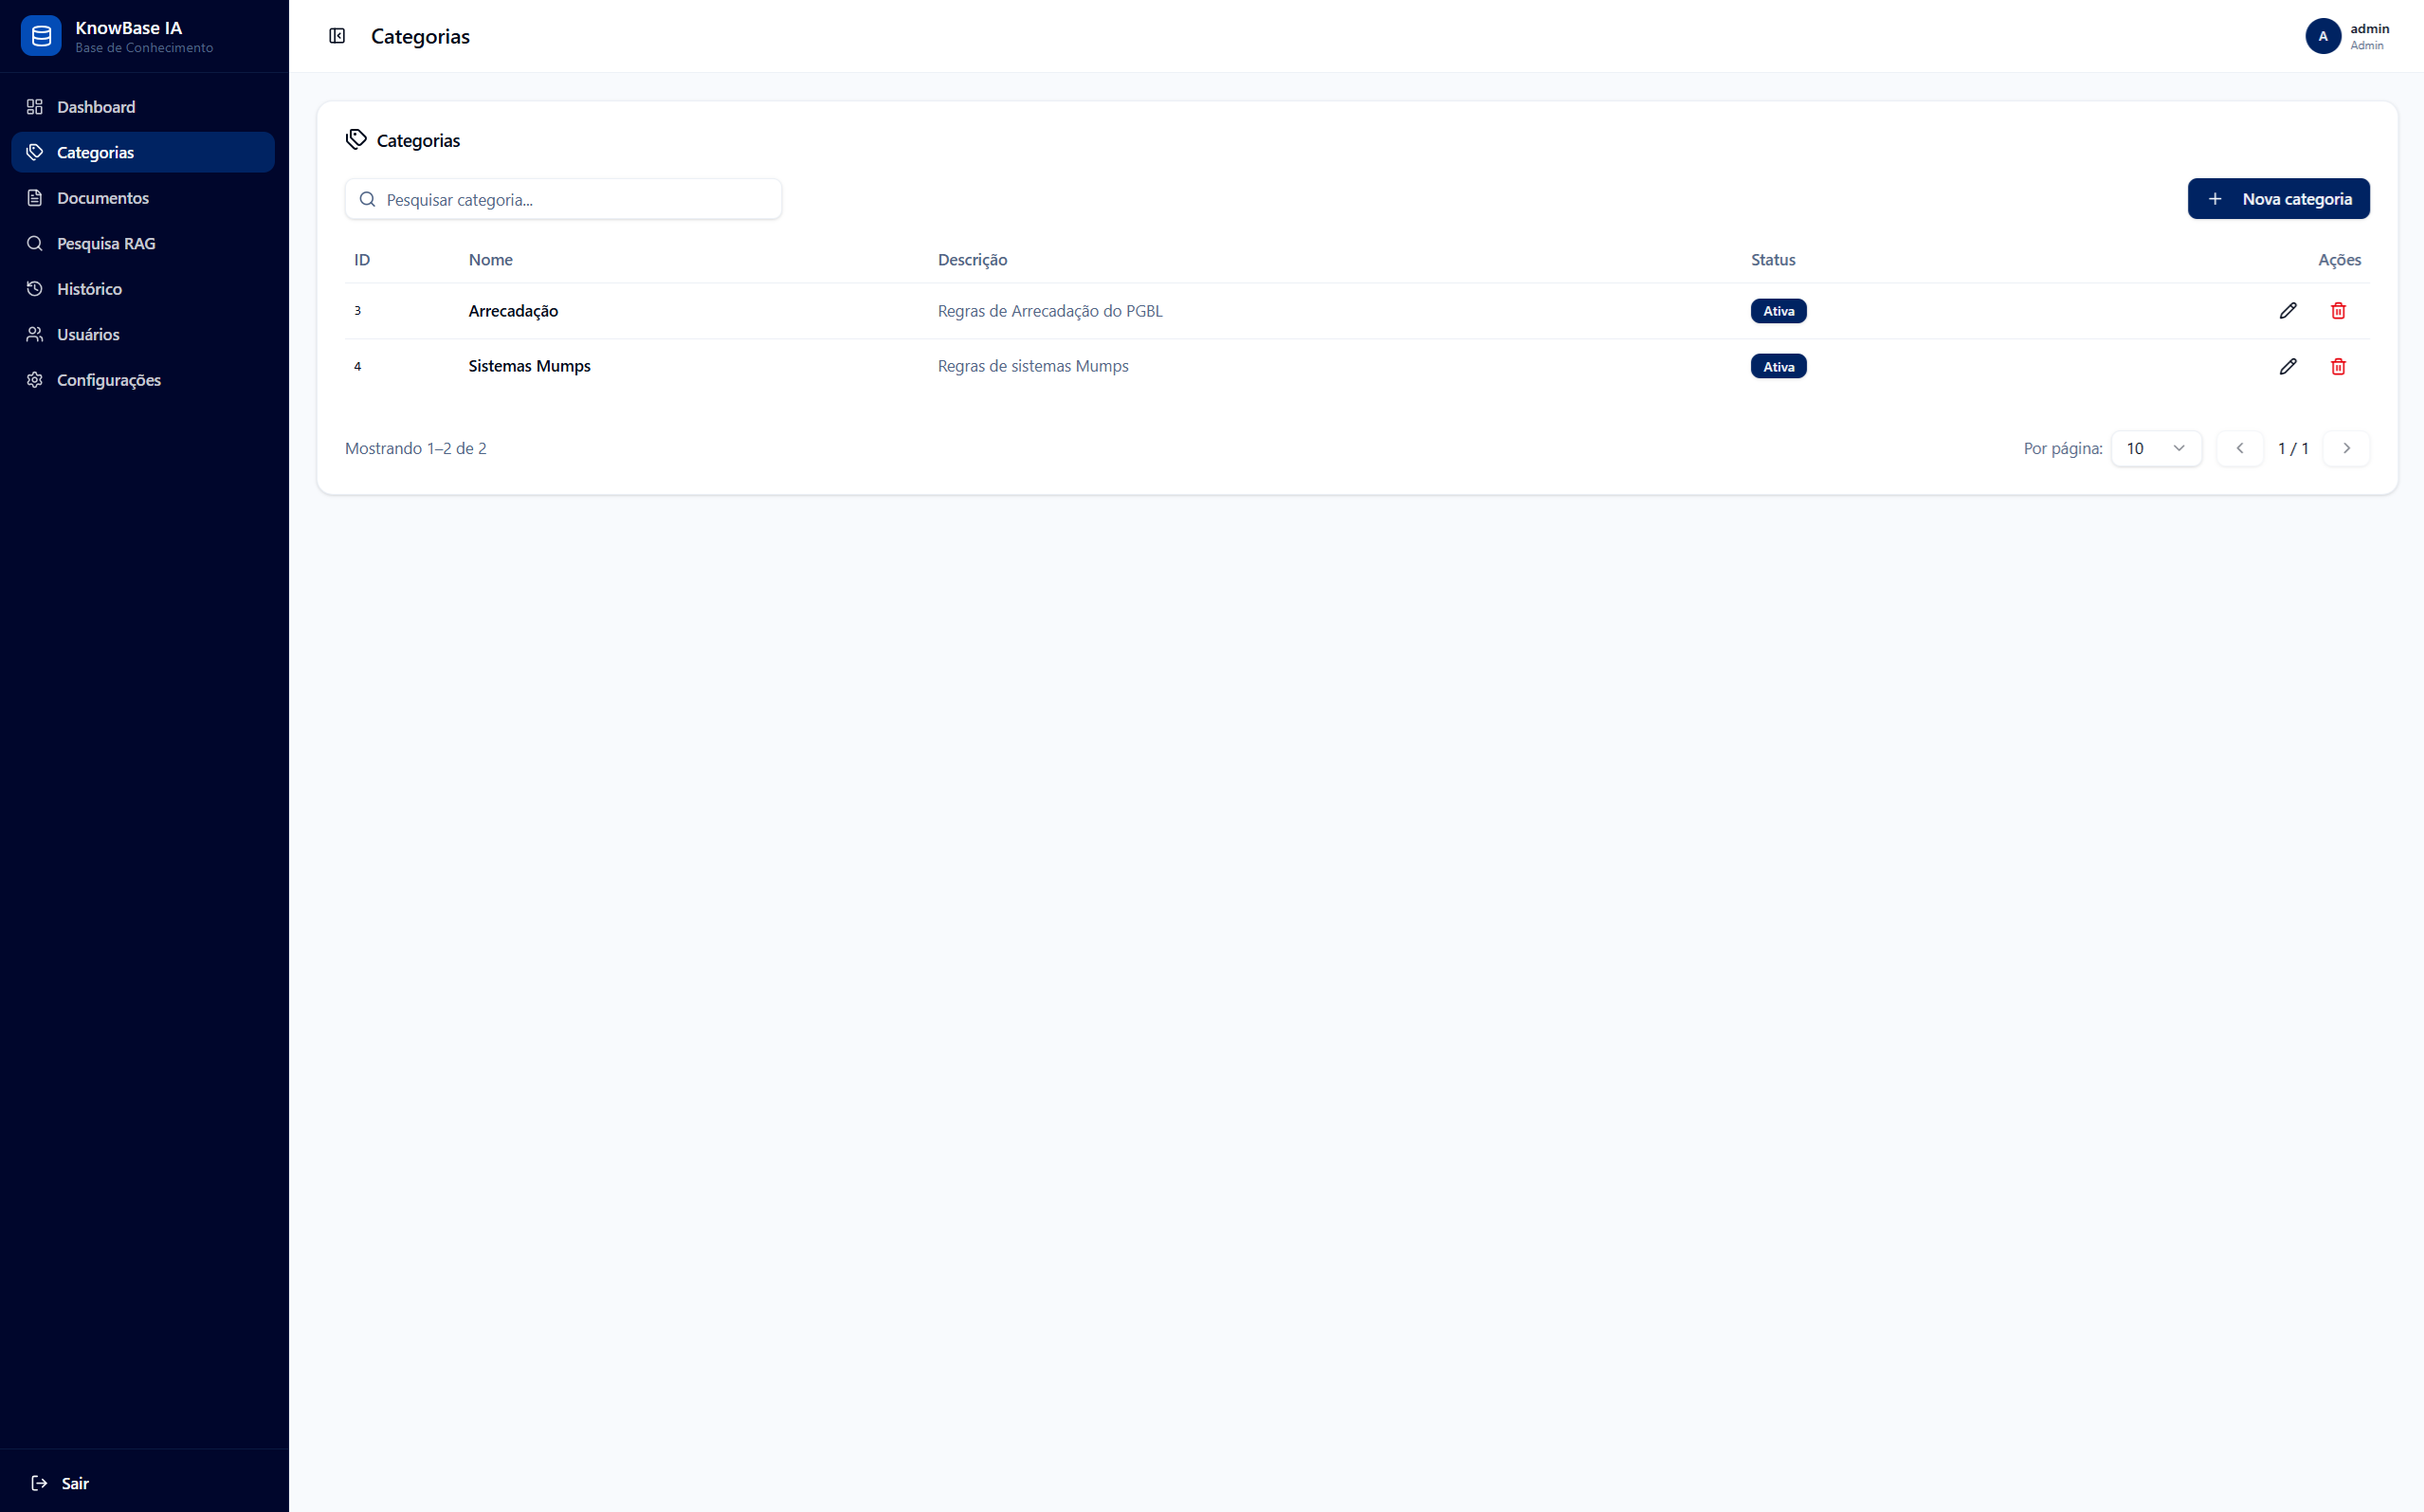This screenshot has height=1512, width=2424.
Task: Click the Categorias page title in header
Action: pyautogui.click(x=420, y=36)
